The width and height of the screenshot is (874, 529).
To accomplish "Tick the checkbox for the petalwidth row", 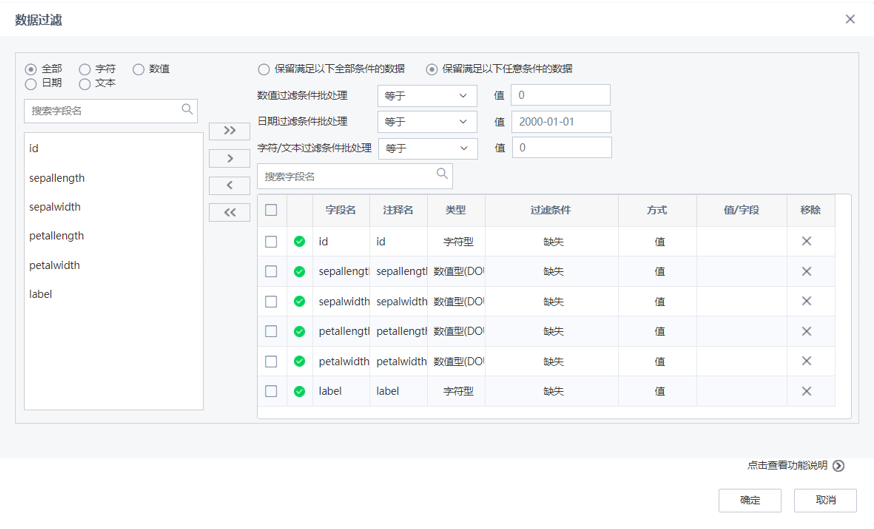I will tap(271, 361).
